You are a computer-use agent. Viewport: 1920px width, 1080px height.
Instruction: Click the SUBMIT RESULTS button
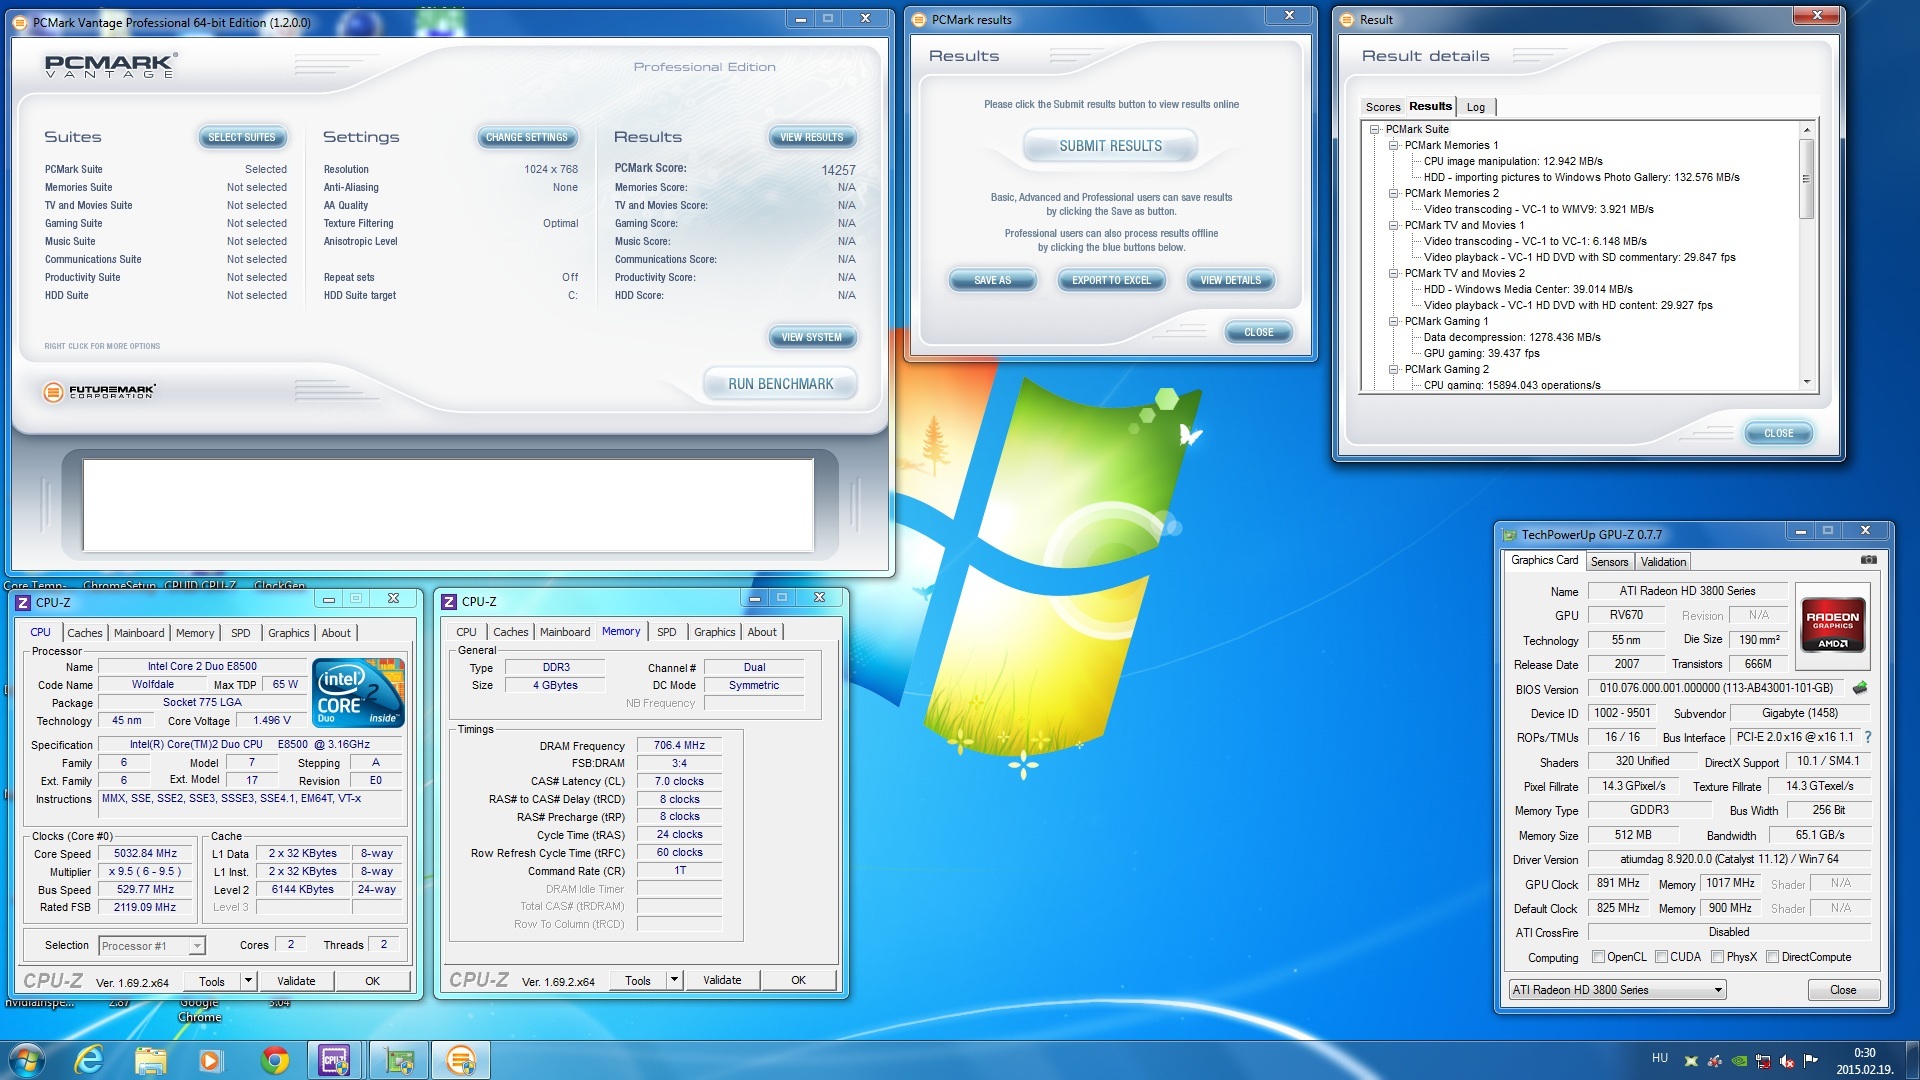pyautogui.click(x=1110, y=146)
